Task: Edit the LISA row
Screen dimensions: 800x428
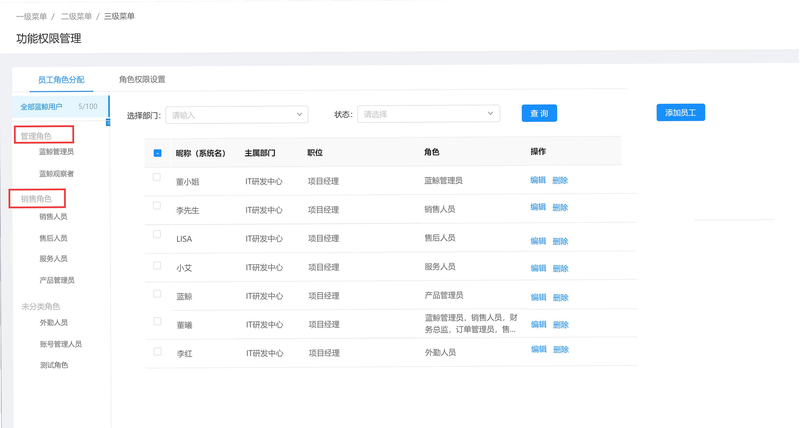Action: click(x=538, y=241)
